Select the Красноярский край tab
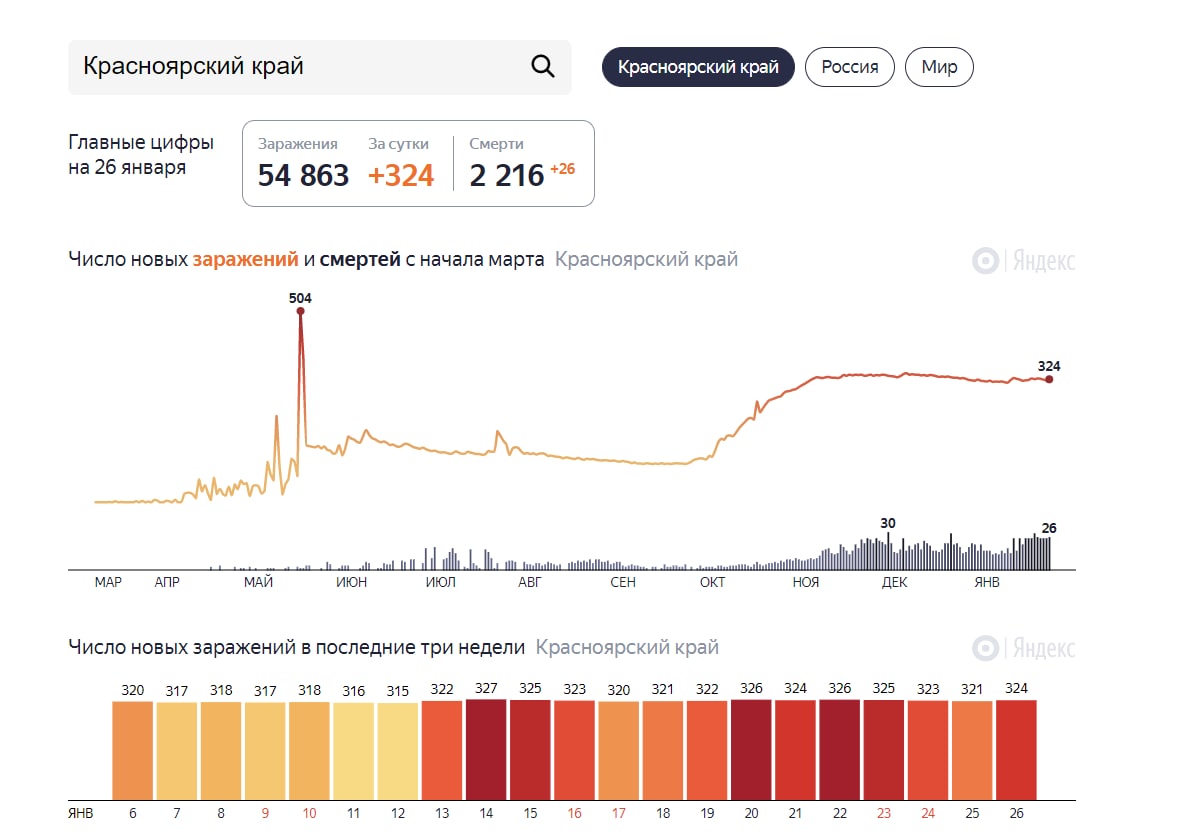1196x834 pixels. coord(698,67)
